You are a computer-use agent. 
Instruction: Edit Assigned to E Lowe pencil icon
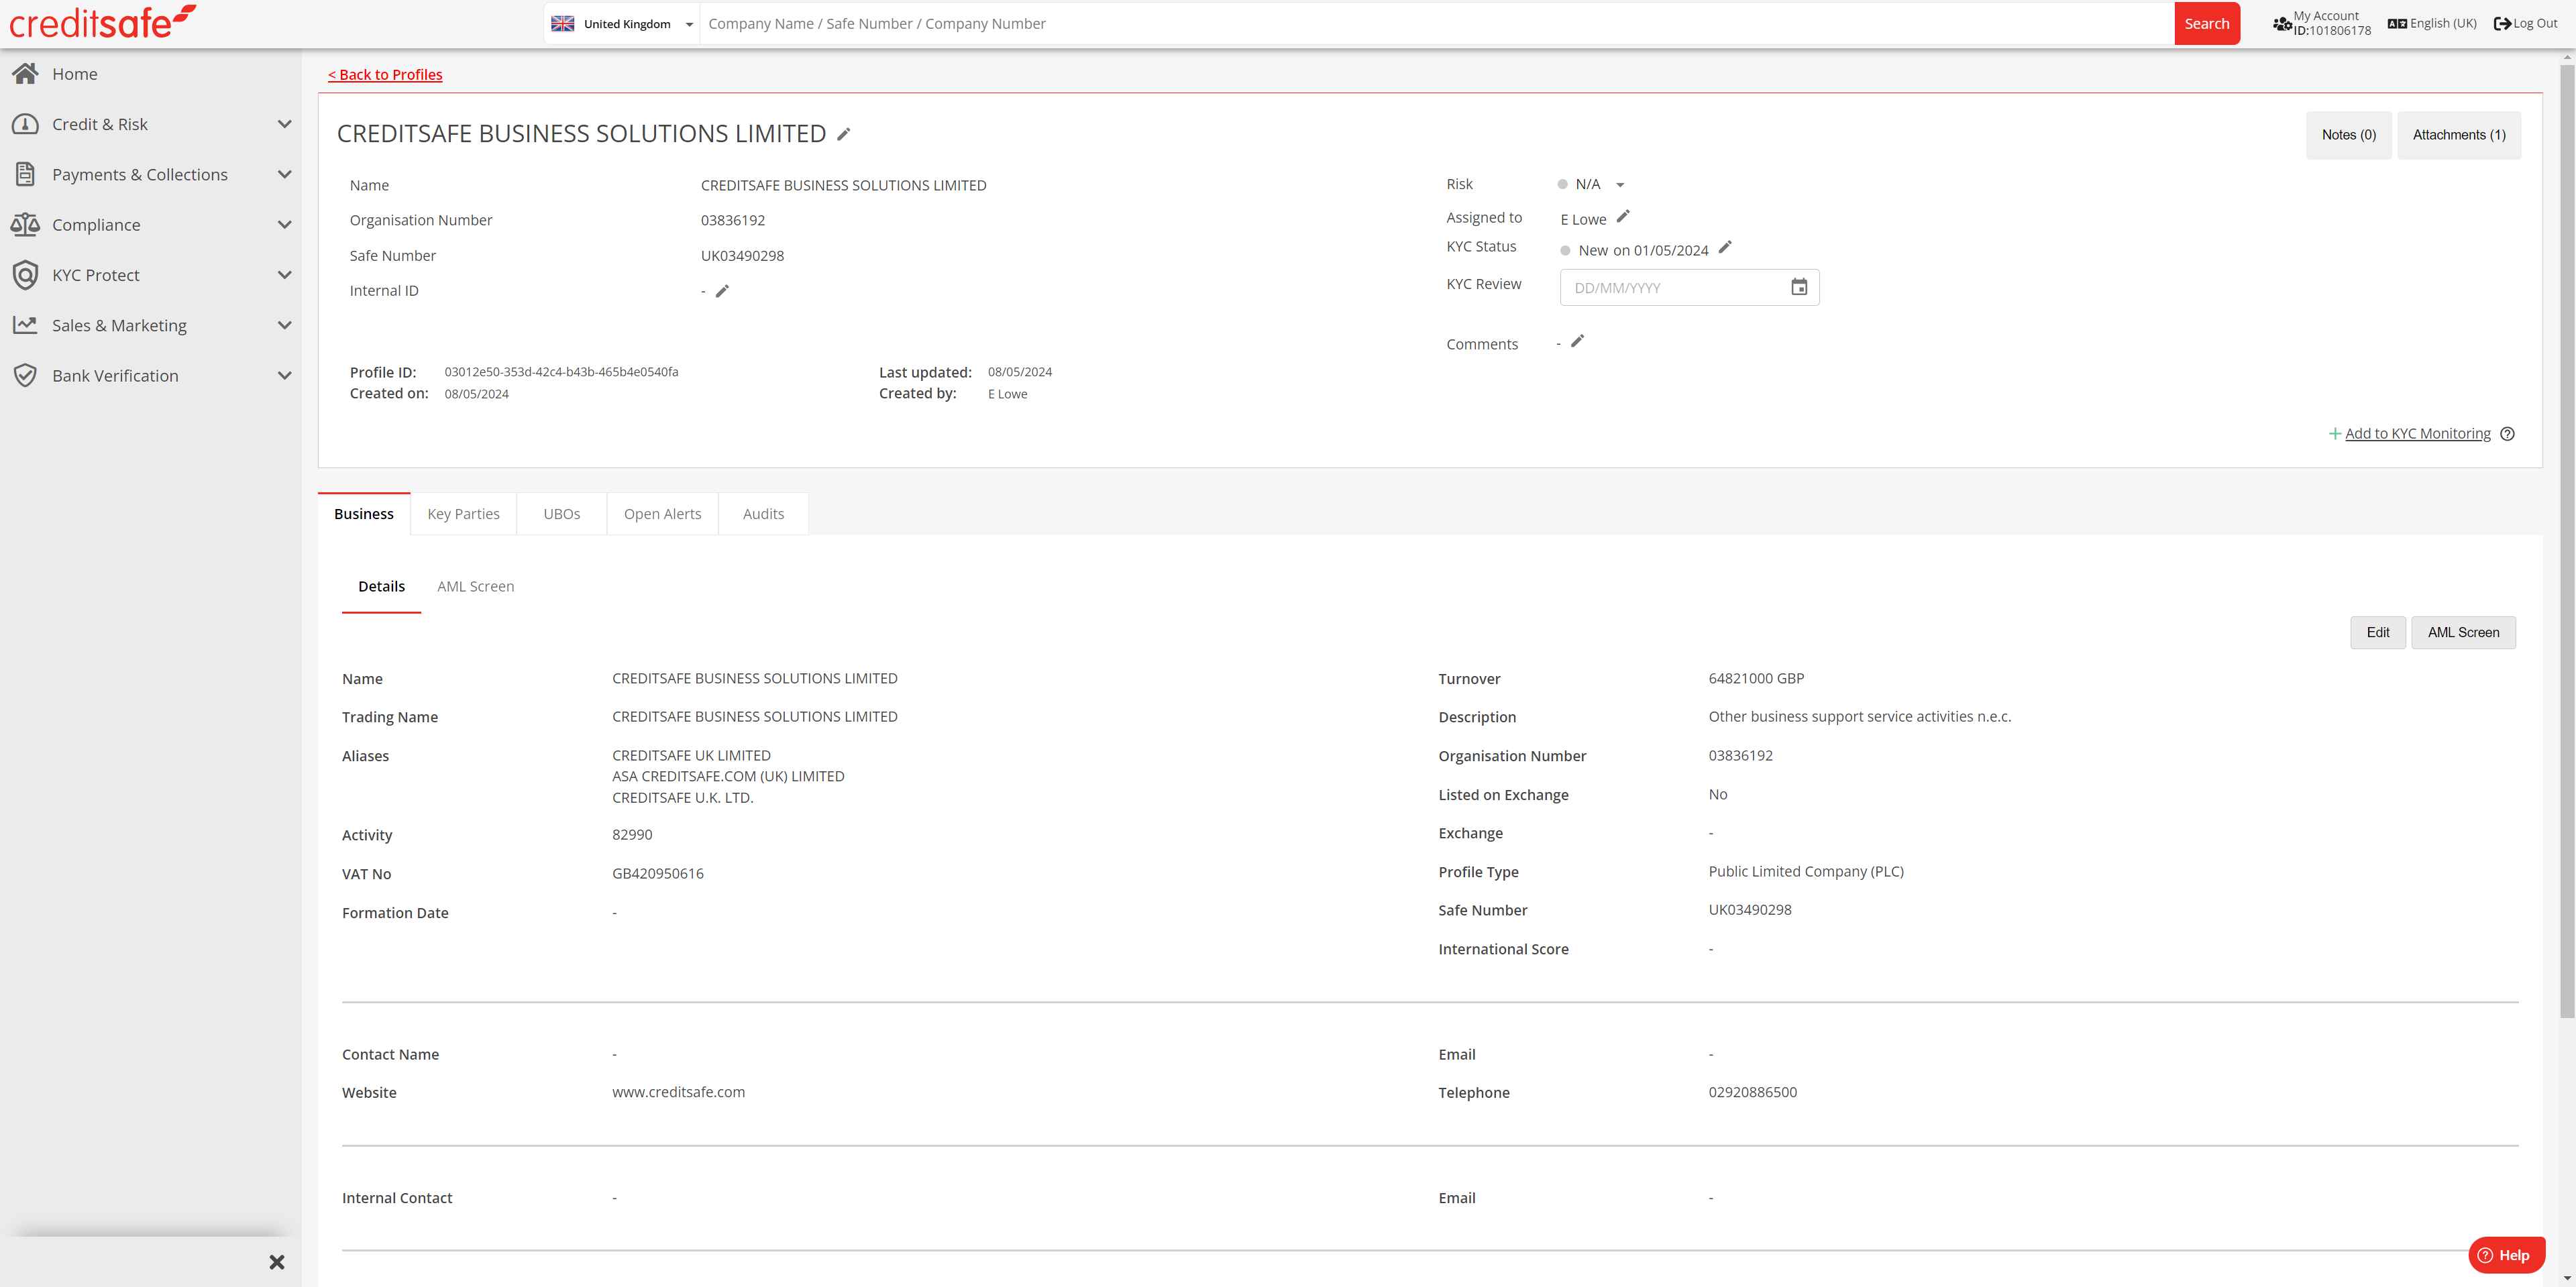1623,216
